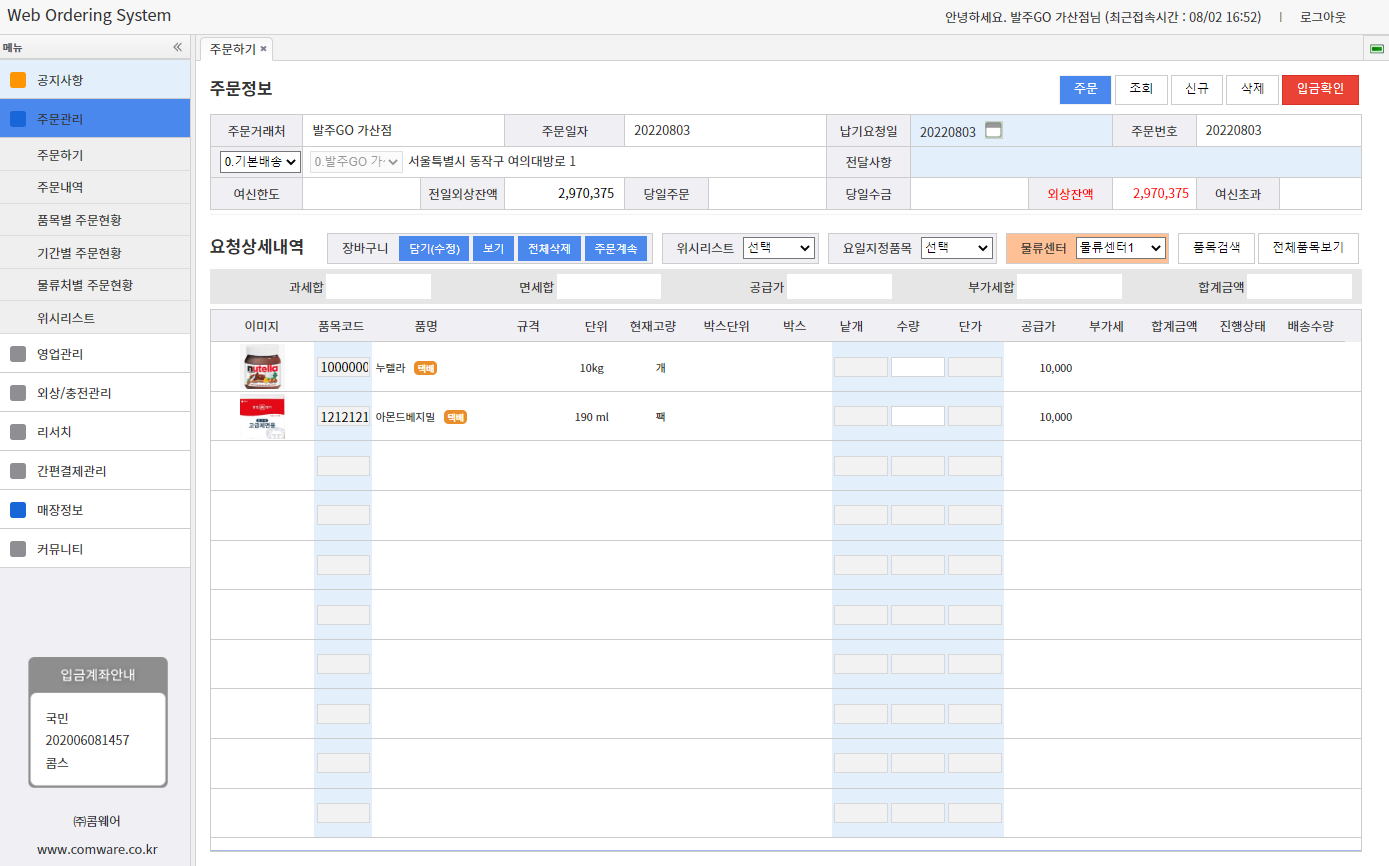Image resolution: width=1389 pixels, height=866 pixels.
Task: Click the 합계금액 total field
Action: point(1299,287)
